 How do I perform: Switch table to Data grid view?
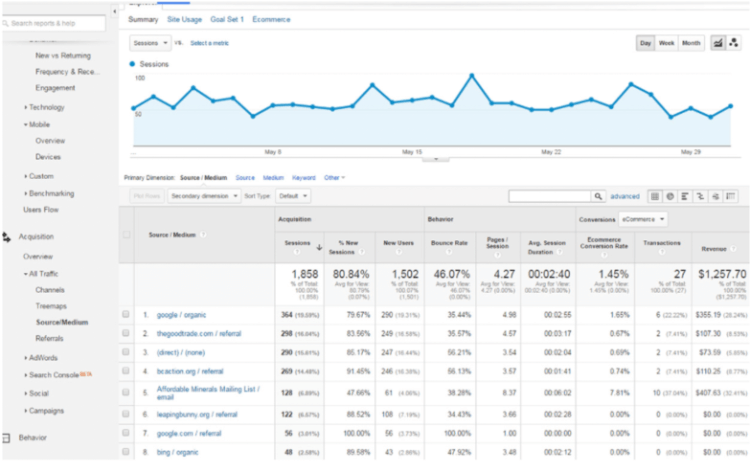click(x=655, y=196)
